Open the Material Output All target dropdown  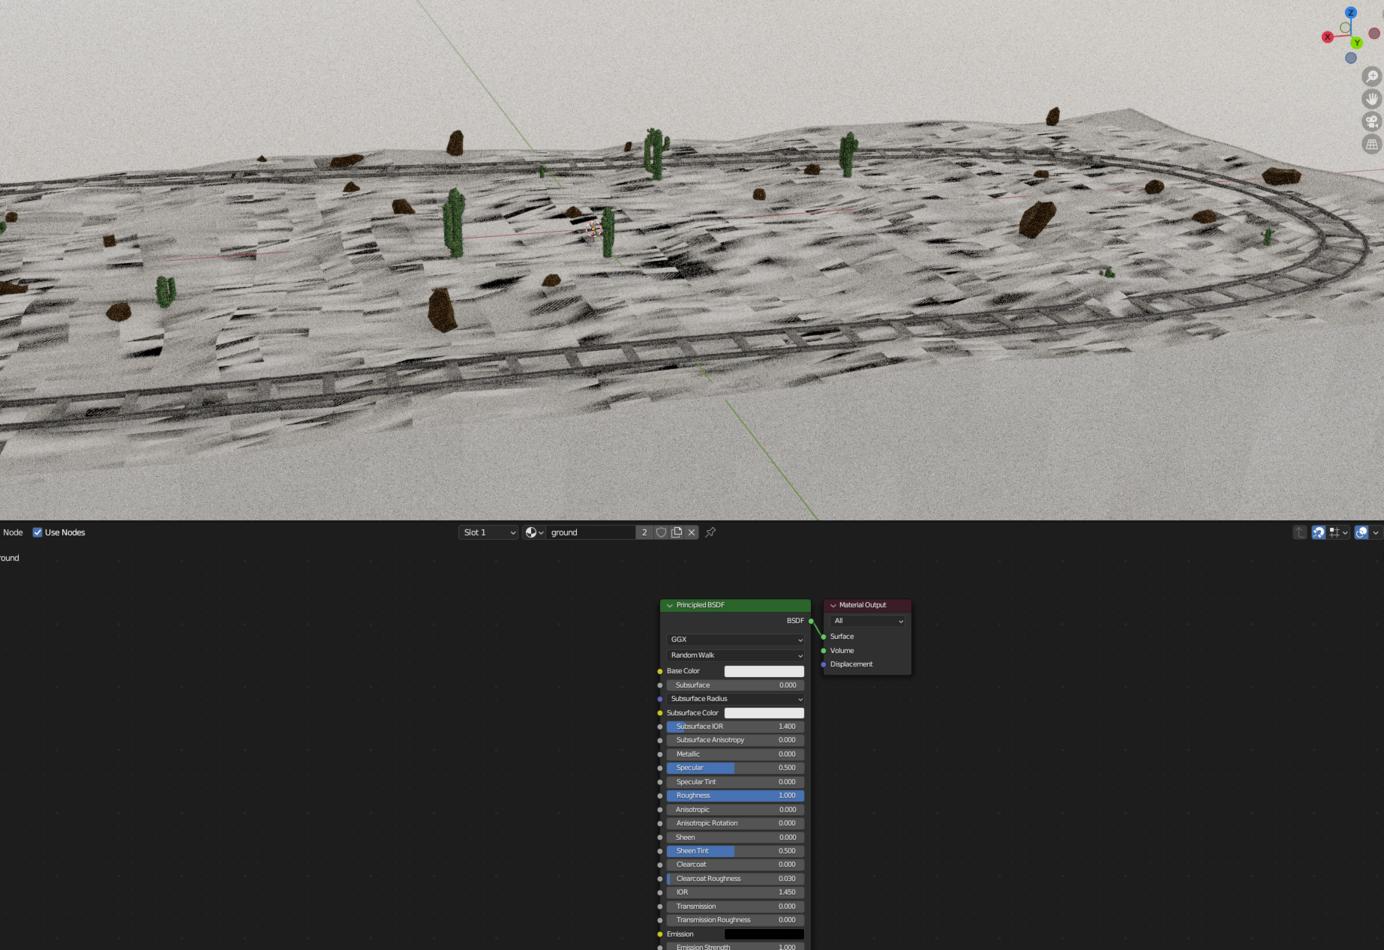pyautogui.click(x=868, y=621)
